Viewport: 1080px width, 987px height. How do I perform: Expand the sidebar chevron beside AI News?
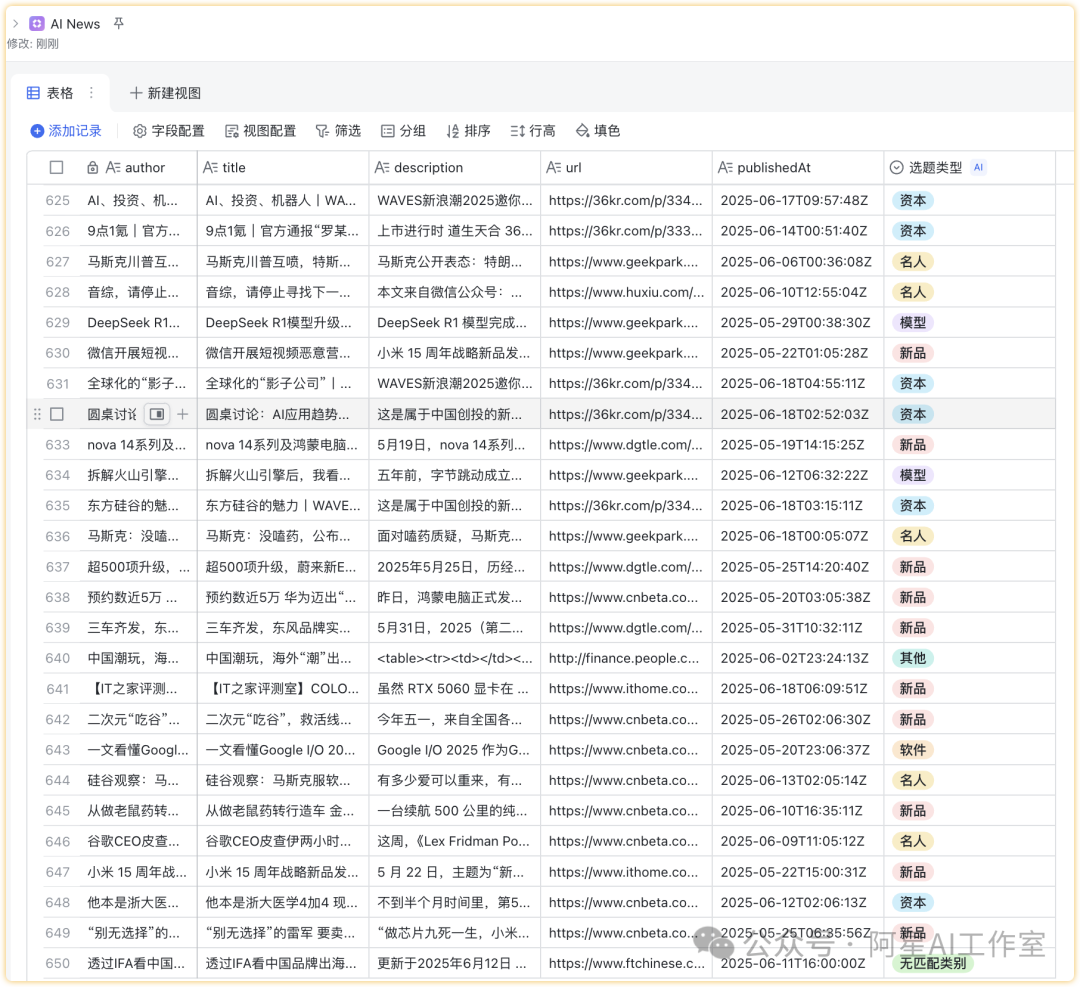point(16,23)
